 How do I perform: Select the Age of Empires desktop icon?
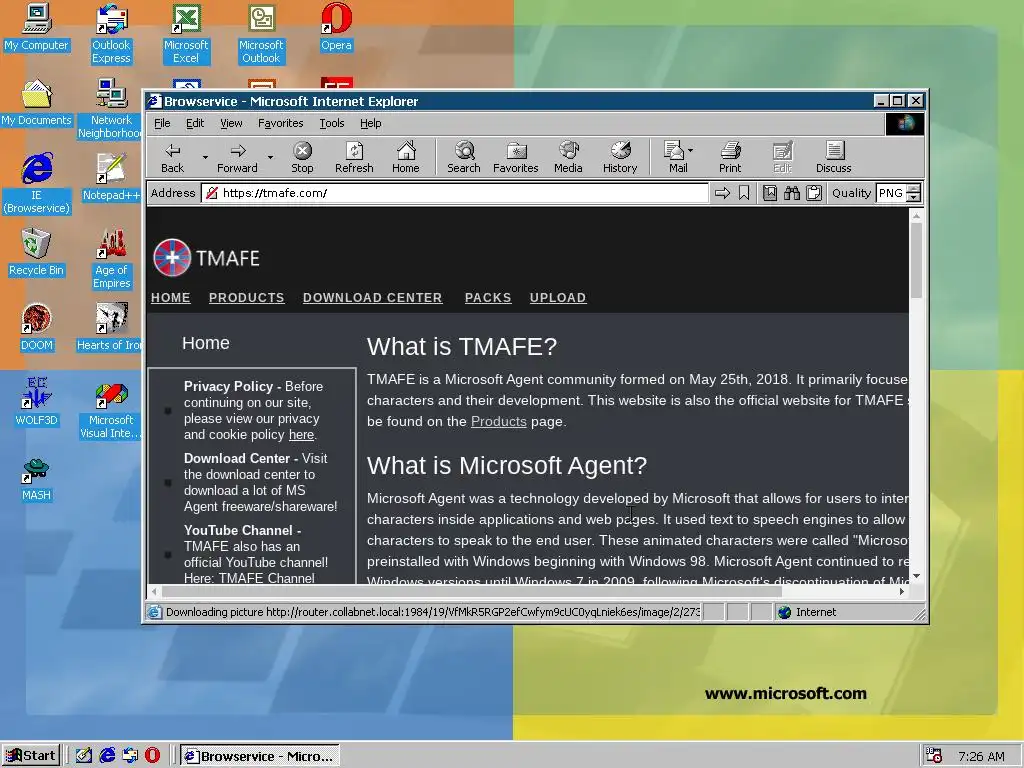pos(111,259)
